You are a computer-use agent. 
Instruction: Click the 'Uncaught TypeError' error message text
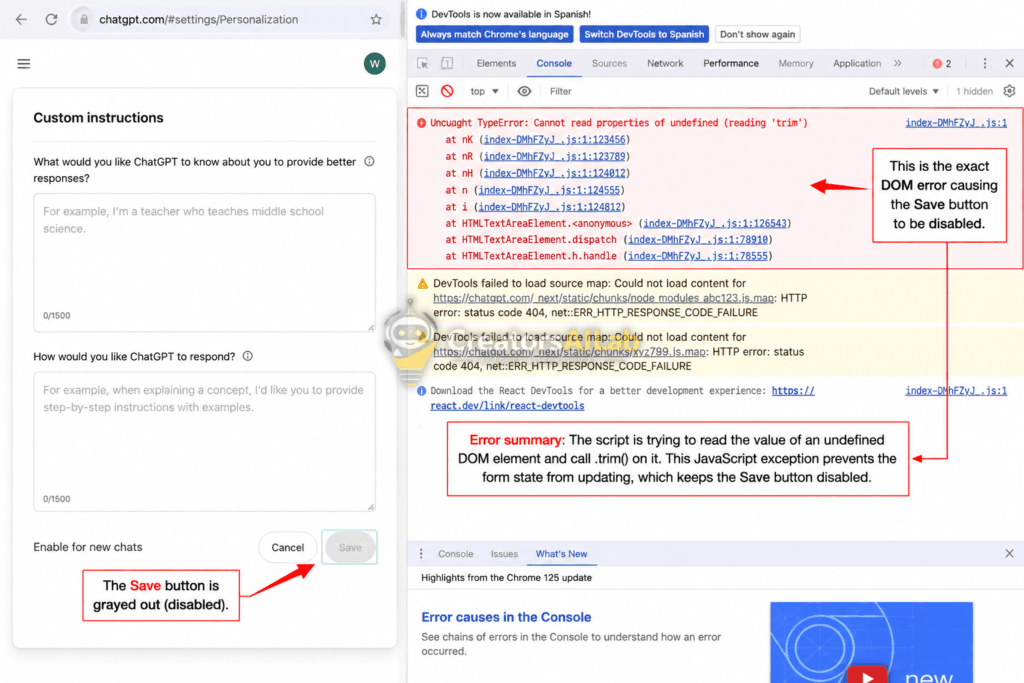click(618, 123)
